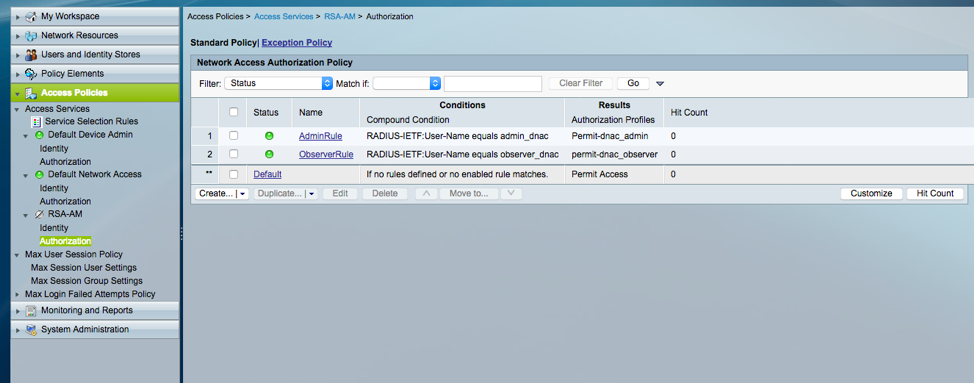Click the Edit button
This screenshot has width=974, height=383.
[x=340, y=194]
